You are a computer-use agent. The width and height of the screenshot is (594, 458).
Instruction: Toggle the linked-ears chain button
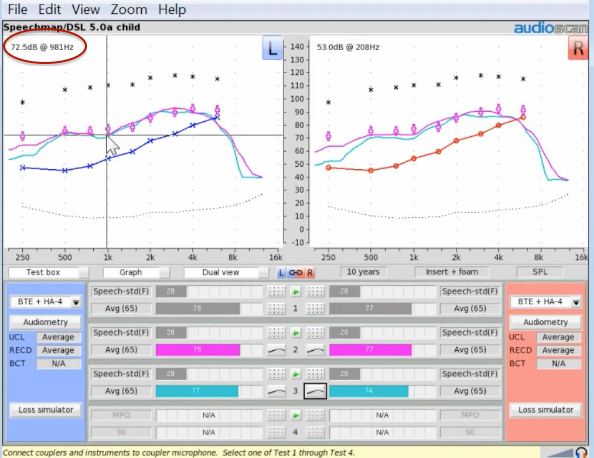point(295,273)
